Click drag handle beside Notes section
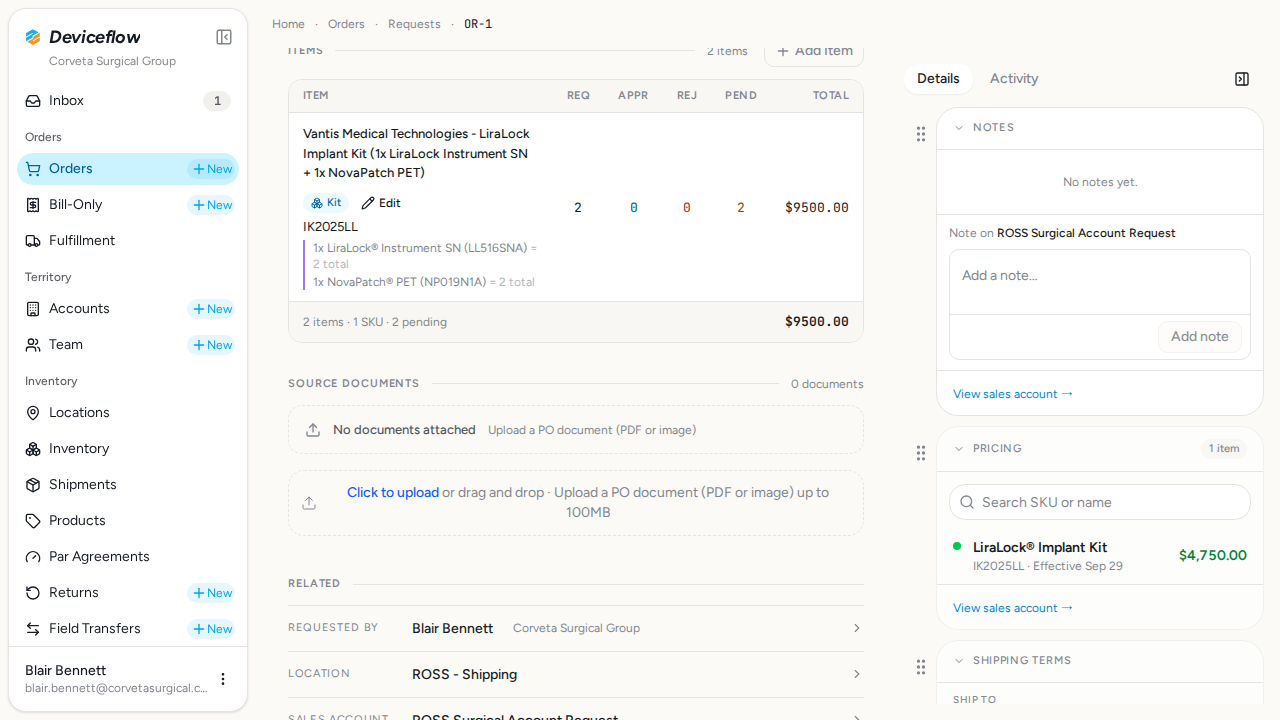This screenshot has height=720, width=1280. 921,134
